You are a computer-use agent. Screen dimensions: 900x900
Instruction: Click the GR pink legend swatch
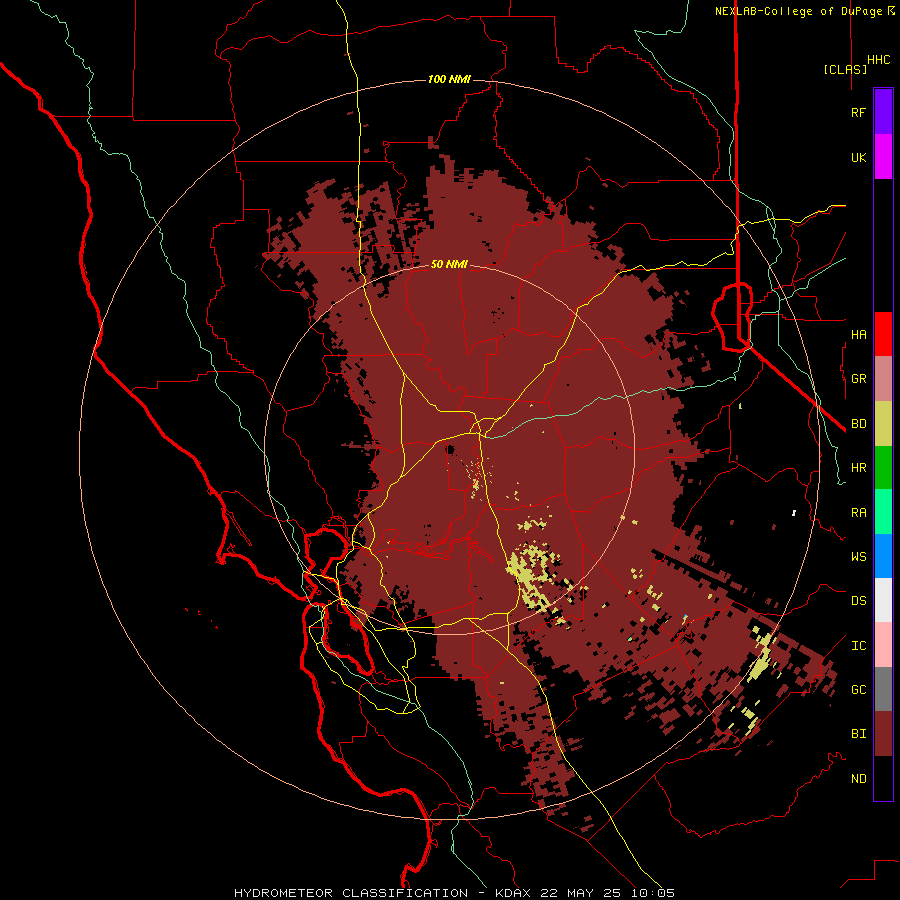tap(883, 378)
